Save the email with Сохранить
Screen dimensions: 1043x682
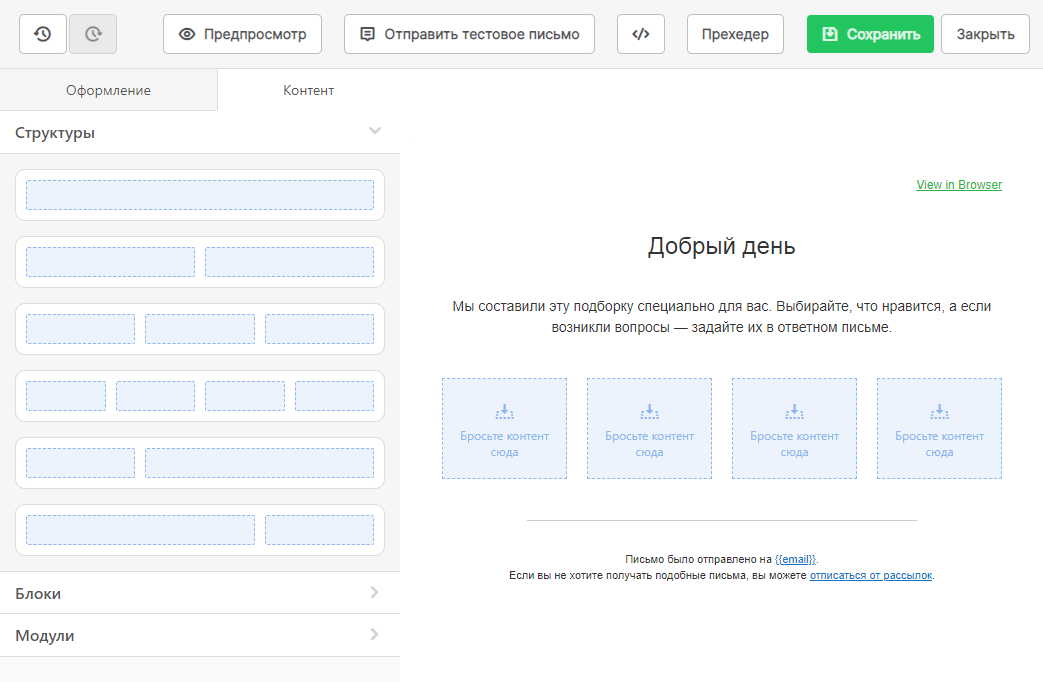[870, 34]
